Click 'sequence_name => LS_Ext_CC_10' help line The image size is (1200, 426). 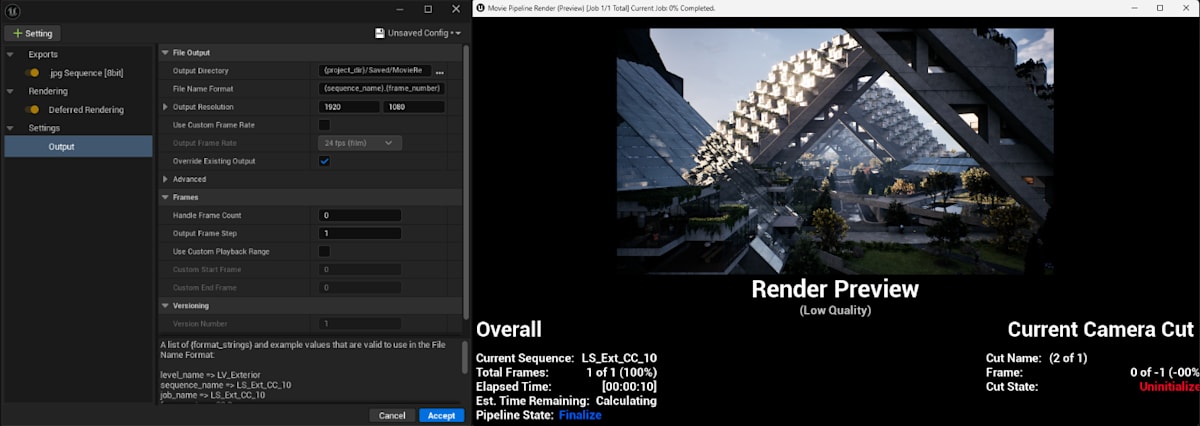226,385
